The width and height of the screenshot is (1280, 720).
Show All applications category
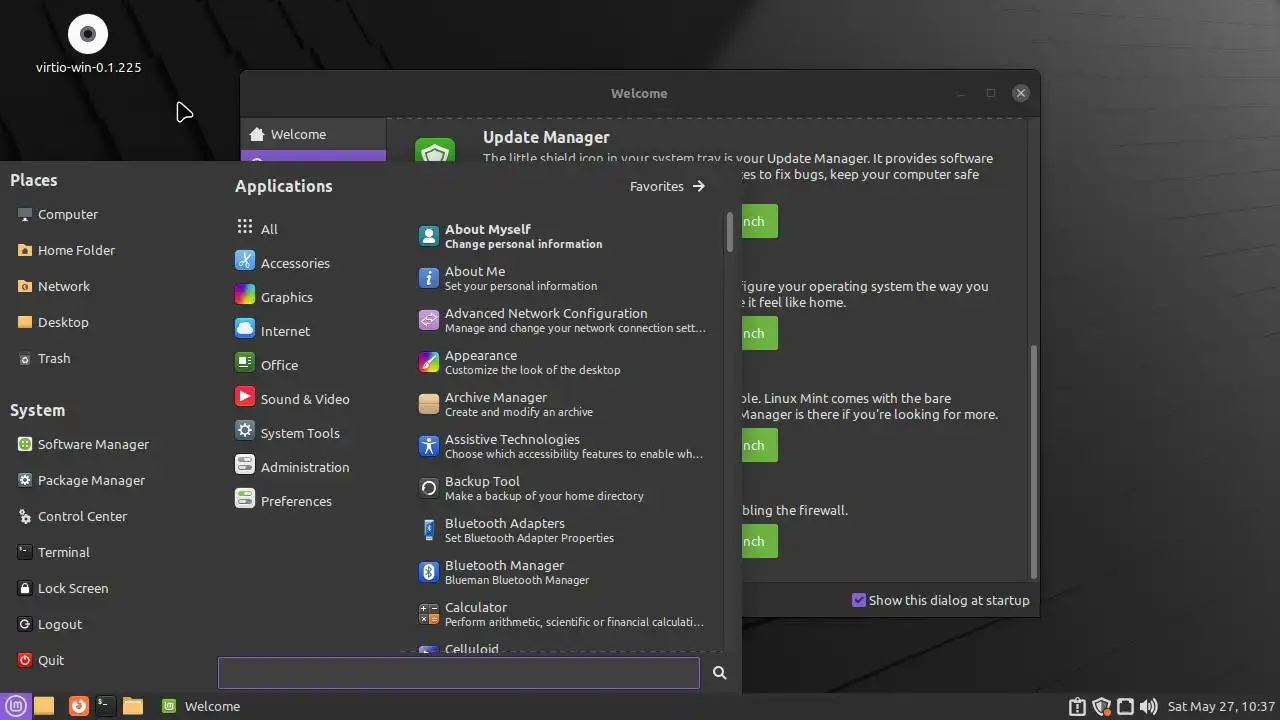tap(257, 228)
